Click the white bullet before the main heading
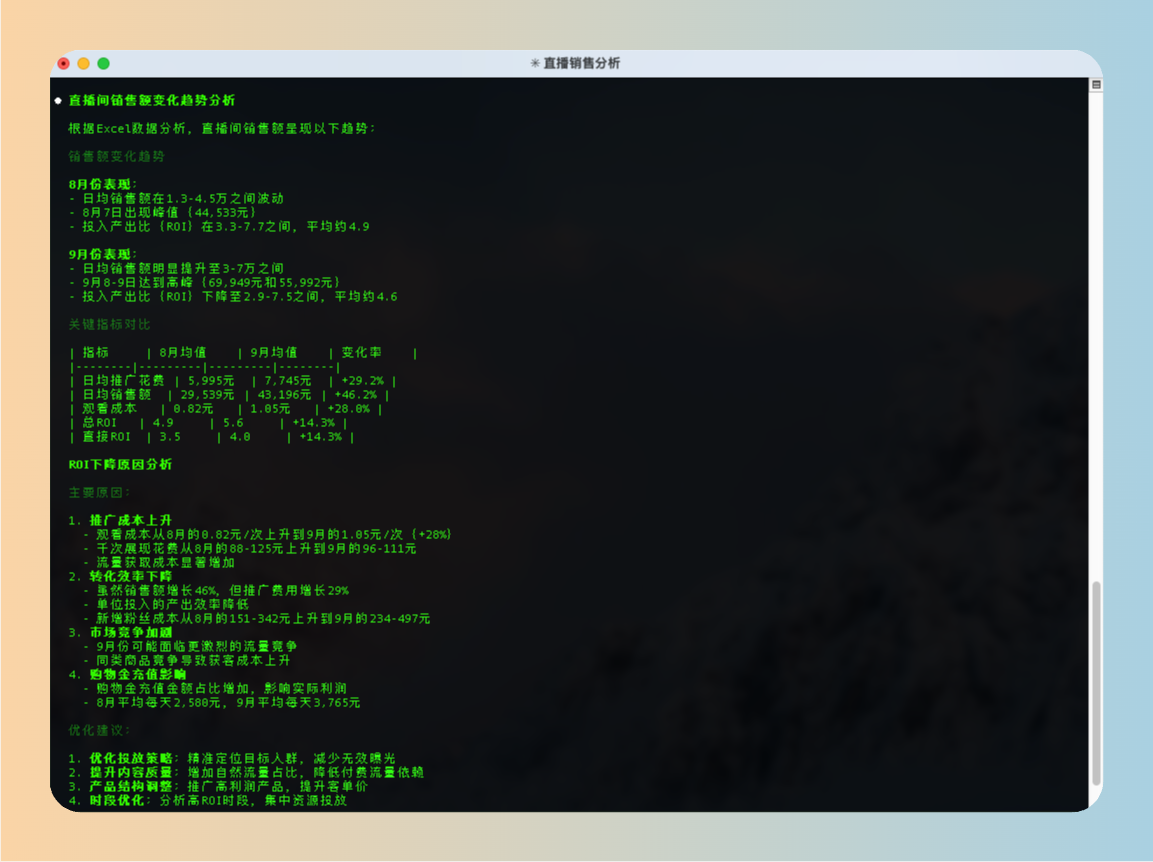 point(58,101)
